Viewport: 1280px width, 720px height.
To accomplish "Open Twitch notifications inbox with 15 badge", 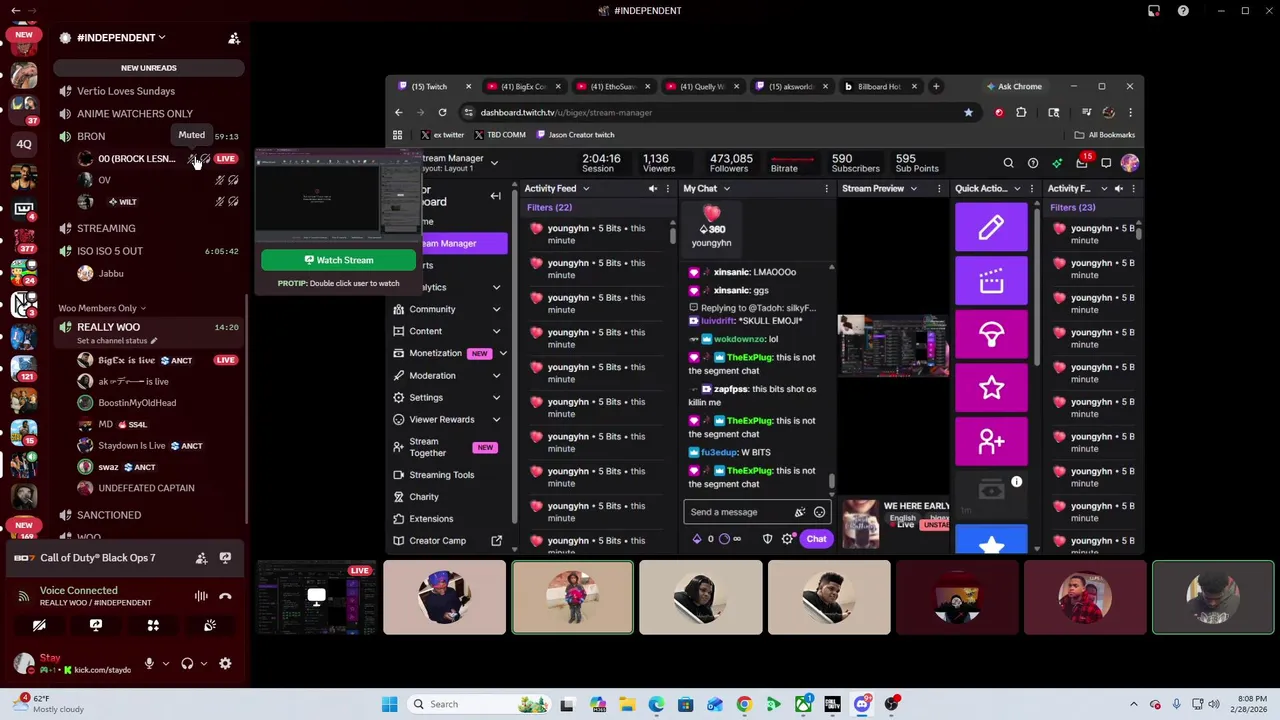I will point(1082,162).
